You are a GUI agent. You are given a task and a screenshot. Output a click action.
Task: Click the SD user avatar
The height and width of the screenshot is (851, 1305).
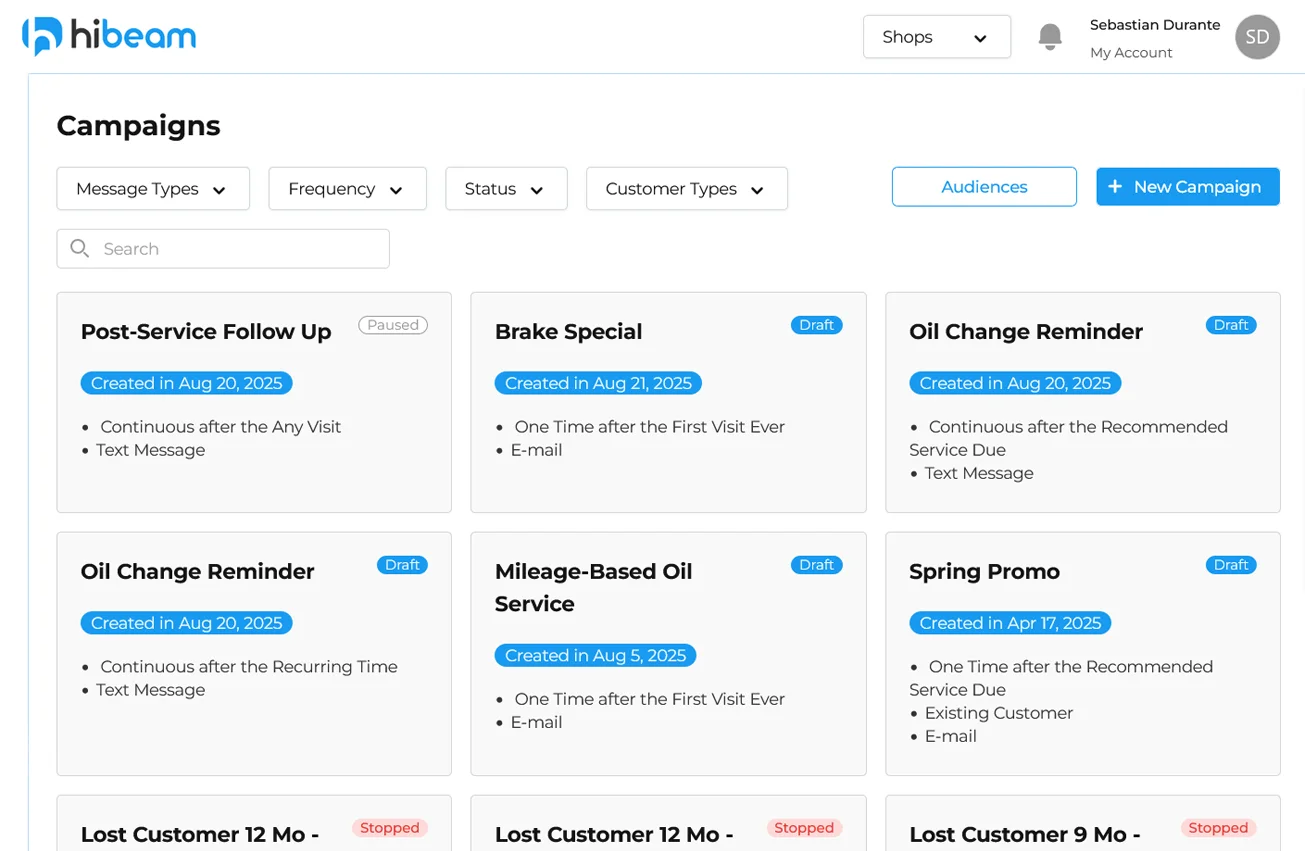pyautogui.click(x=1257, y=37)
